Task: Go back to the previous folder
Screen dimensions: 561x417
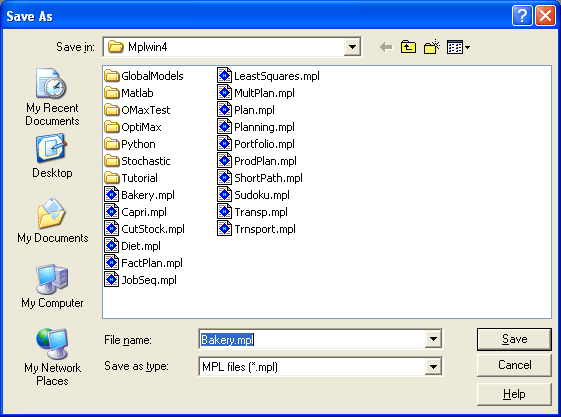Action: pyautogui.click(x=386, y=47)
